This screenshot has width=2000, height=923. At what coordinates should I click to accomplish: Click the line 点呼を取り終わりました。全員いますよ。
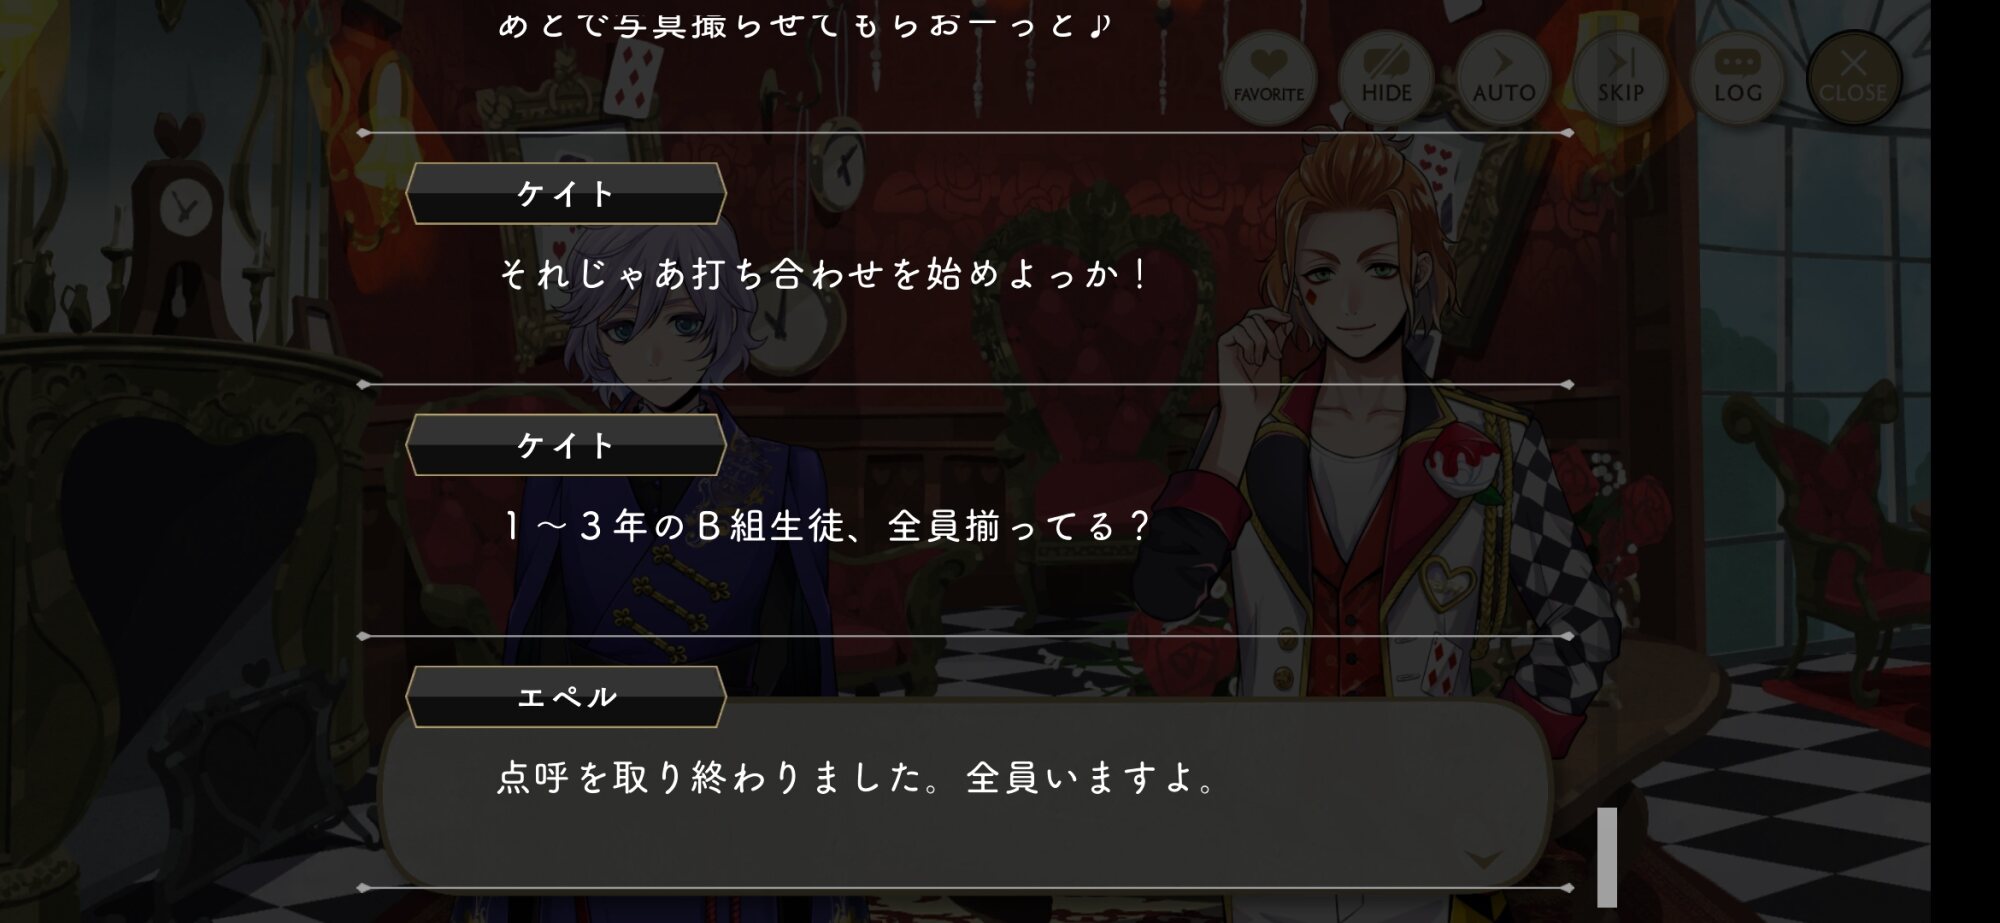(857, 777)
